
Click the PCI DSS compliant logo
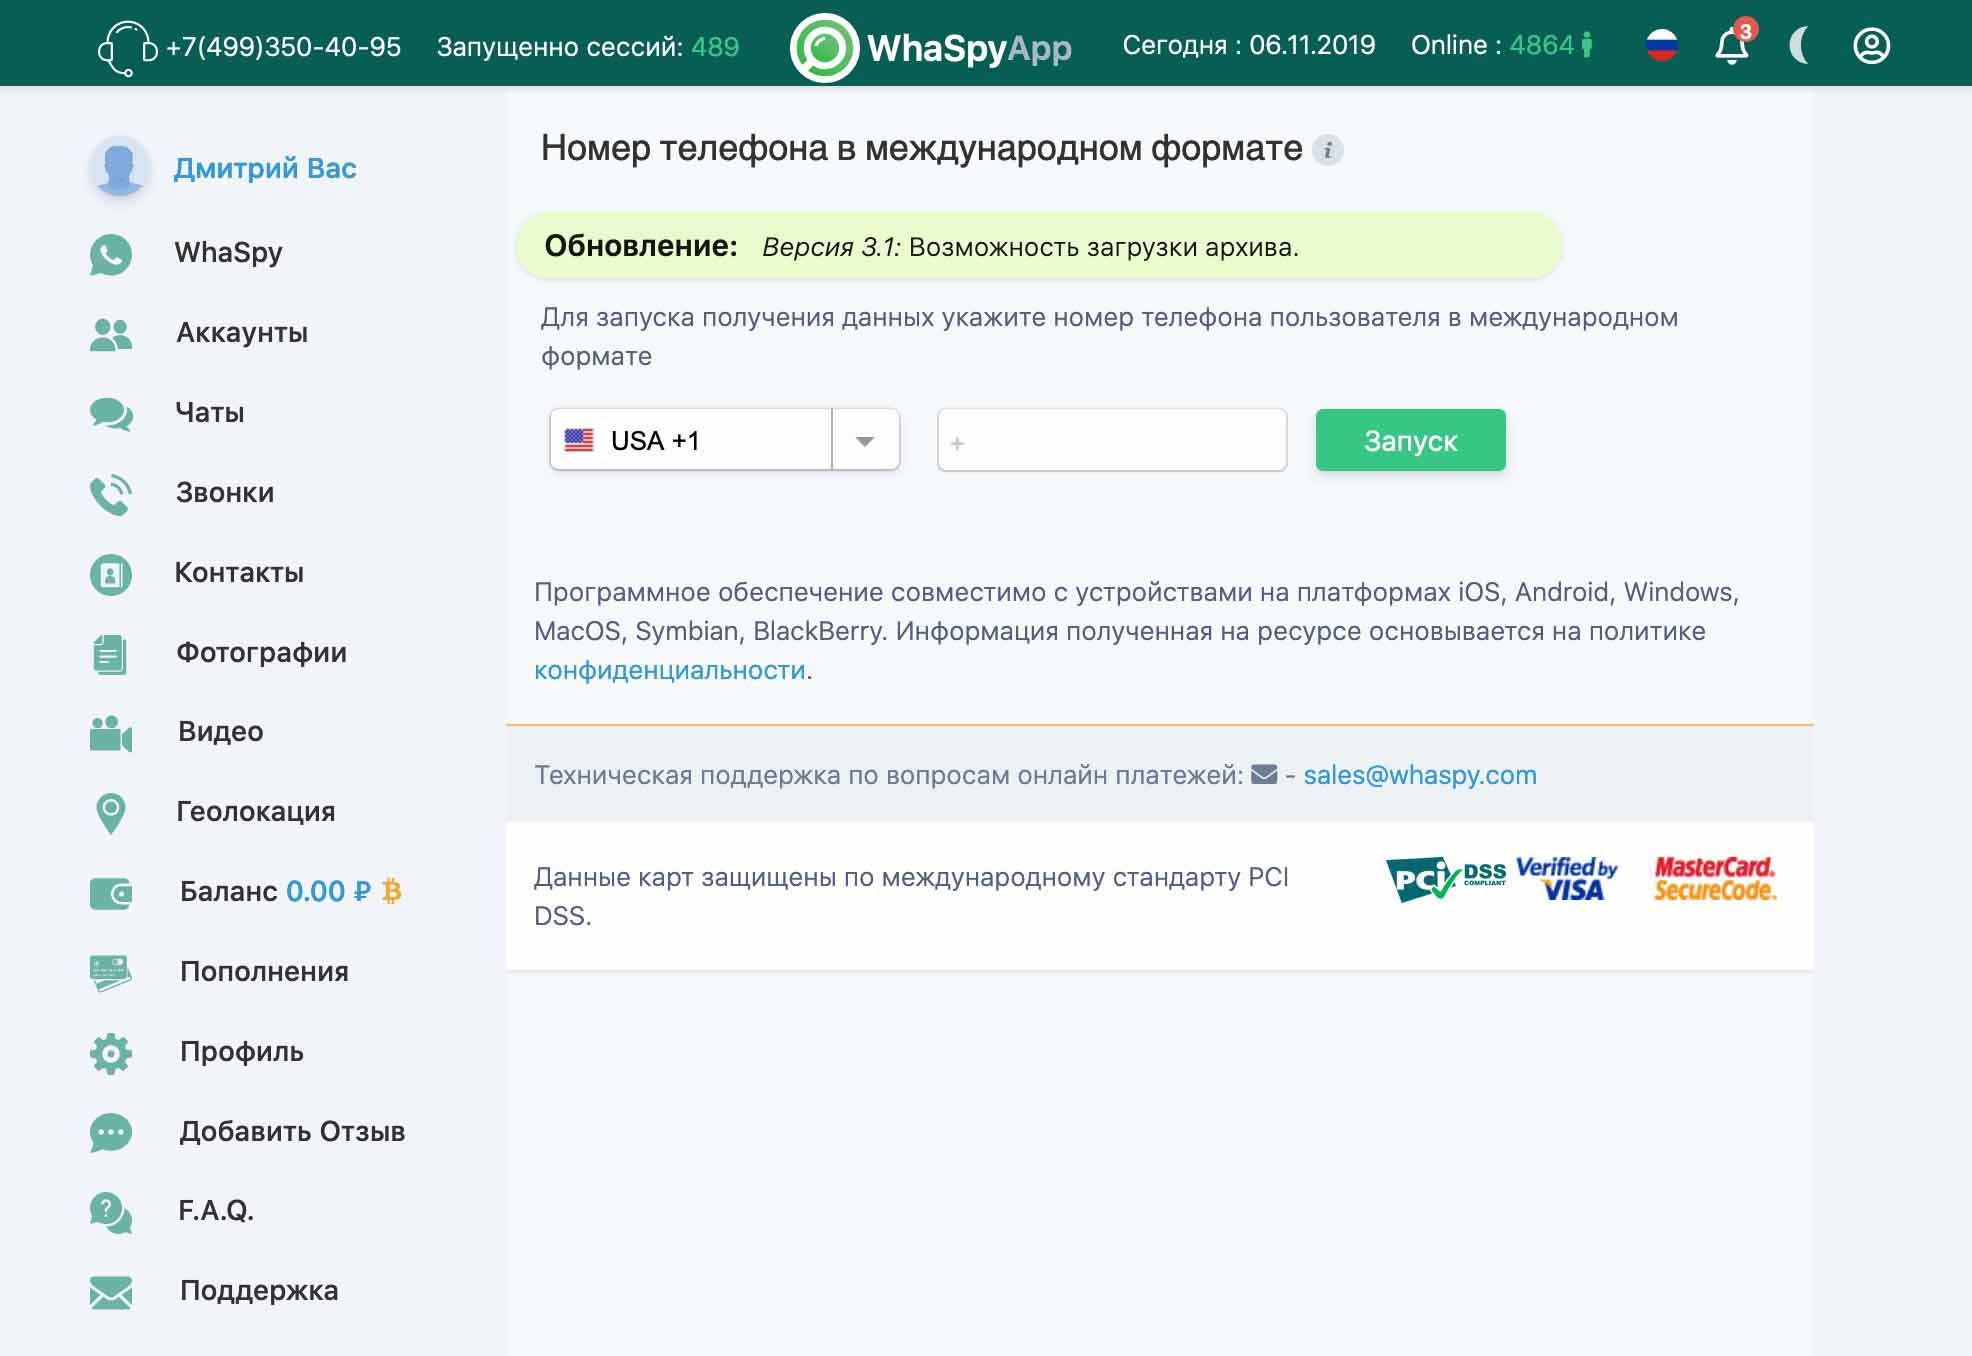1446,879
